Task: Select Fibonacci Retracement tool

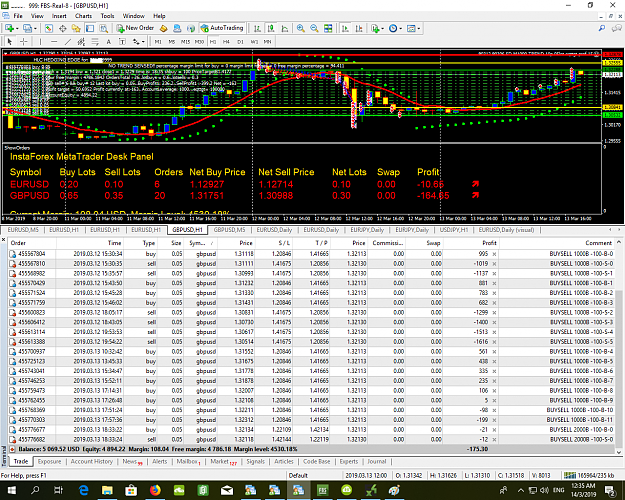Action: (95, 41)
